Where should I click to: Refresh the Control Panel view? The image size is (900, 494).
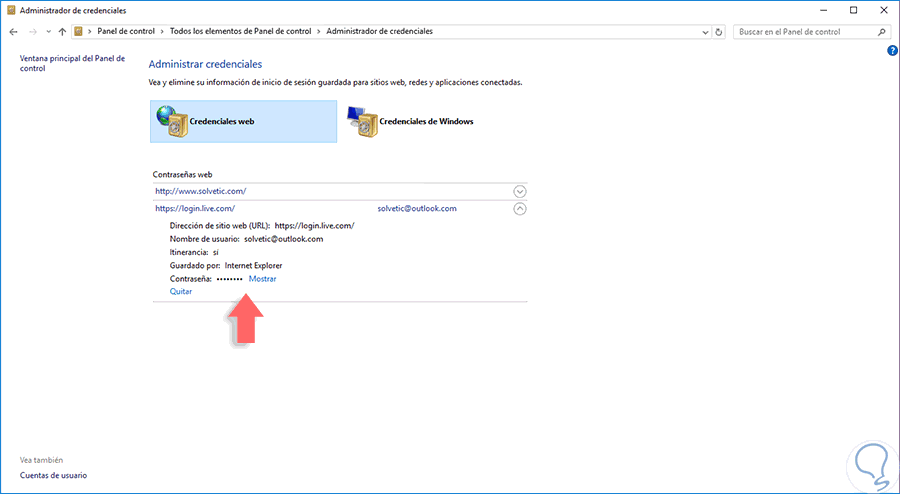coord(719,32)
